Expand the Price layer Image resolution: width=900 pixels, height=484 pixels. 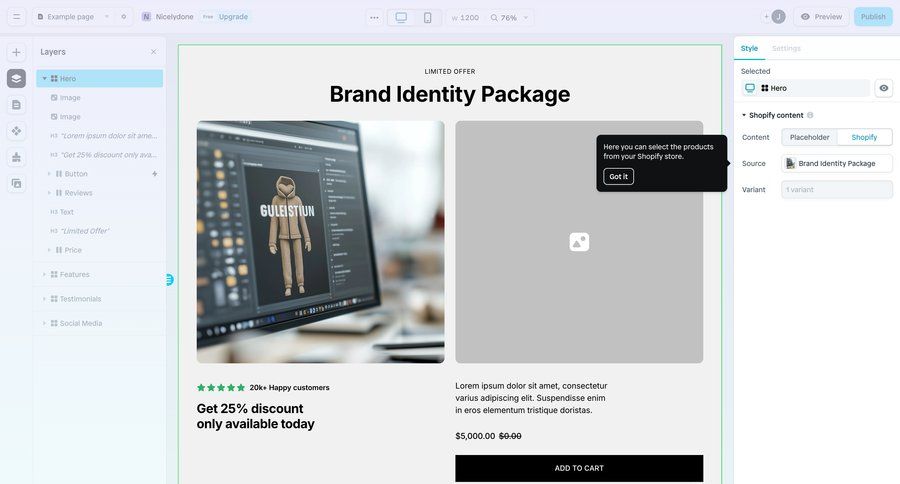pos(49,250)
